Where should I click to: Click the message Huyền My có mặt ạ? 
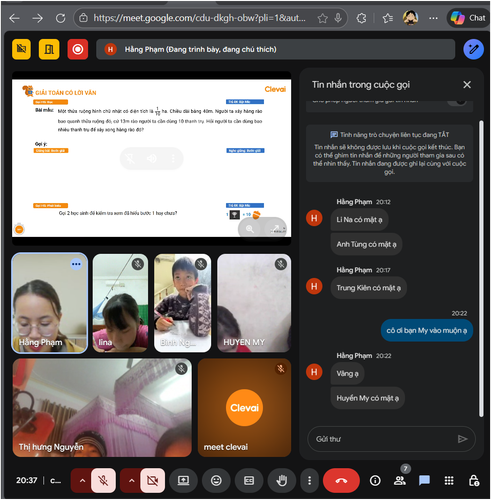[367, 398]
